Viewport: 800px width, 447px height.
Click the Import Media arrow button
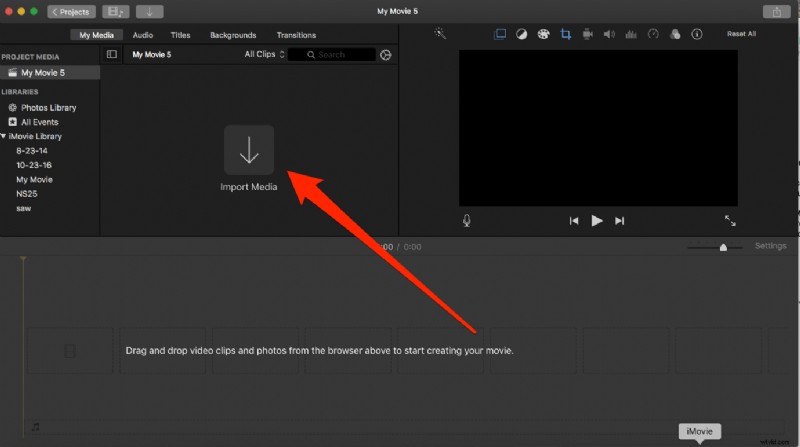(248, 150)
